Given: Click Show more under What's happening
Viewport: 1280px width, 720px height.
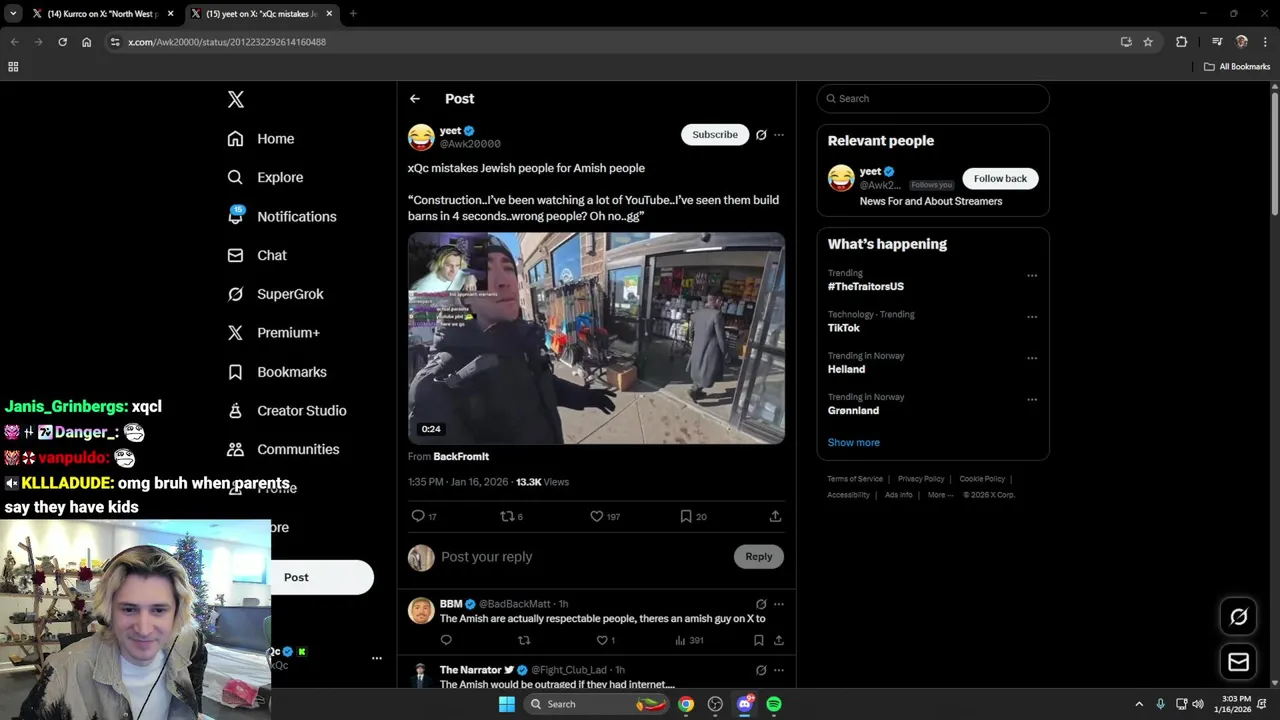Looking at the screenshot, I should tap(853, 443).
